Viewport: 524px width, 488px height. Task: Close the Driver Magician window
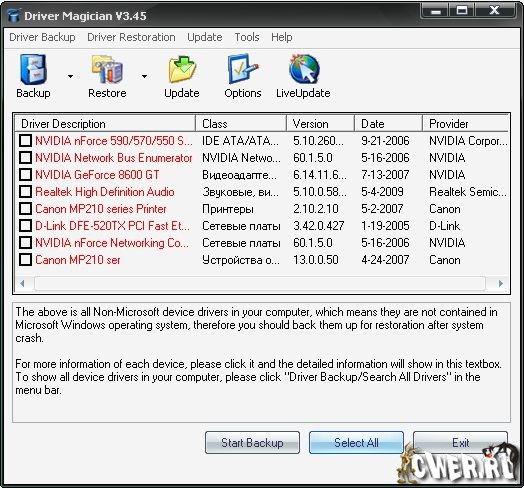tap(494, 10)
